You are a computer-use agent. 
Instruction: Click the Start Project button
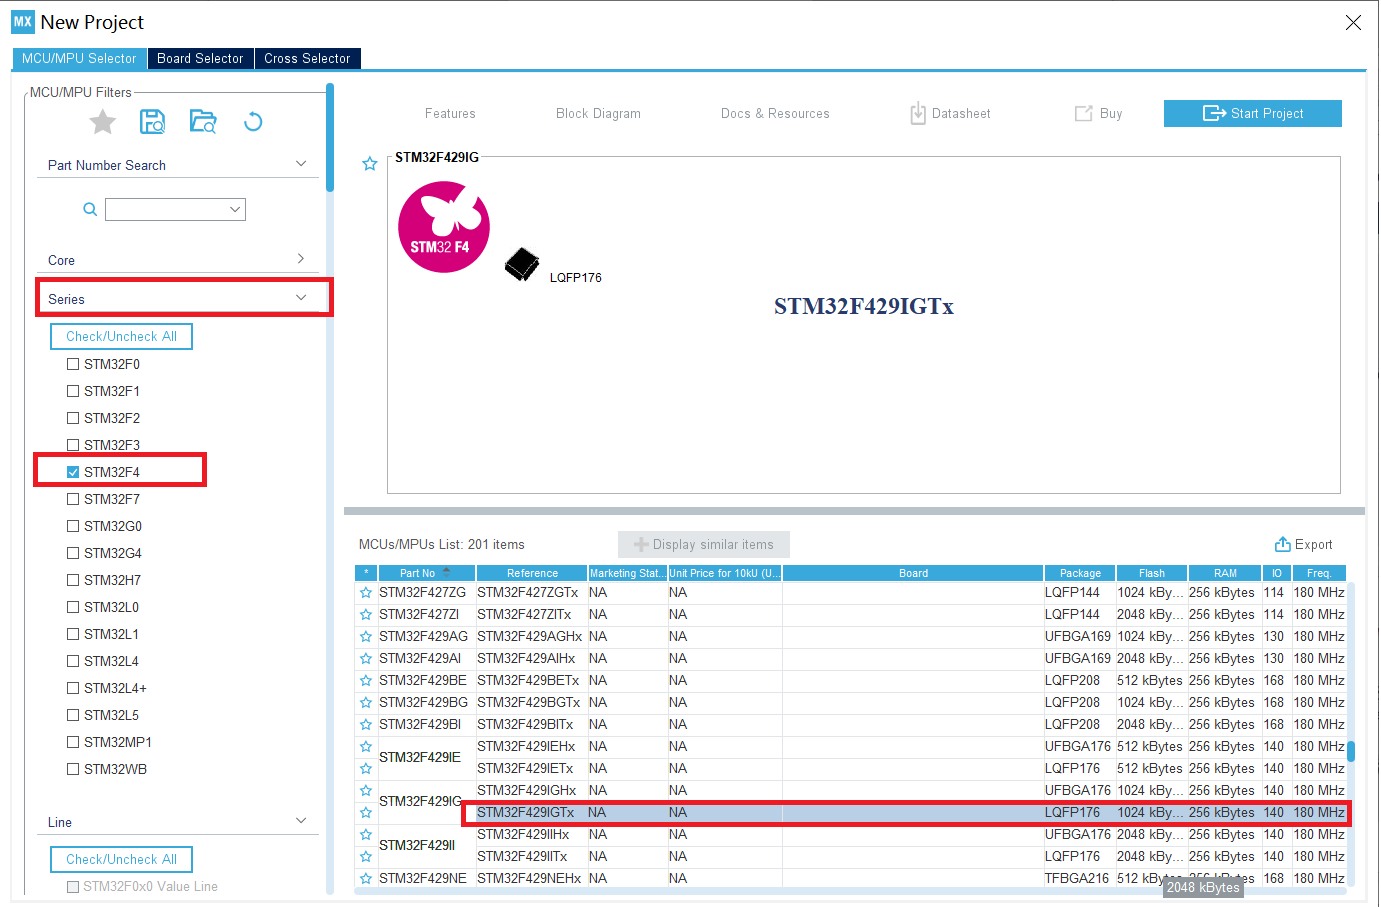coord(1253,113)
